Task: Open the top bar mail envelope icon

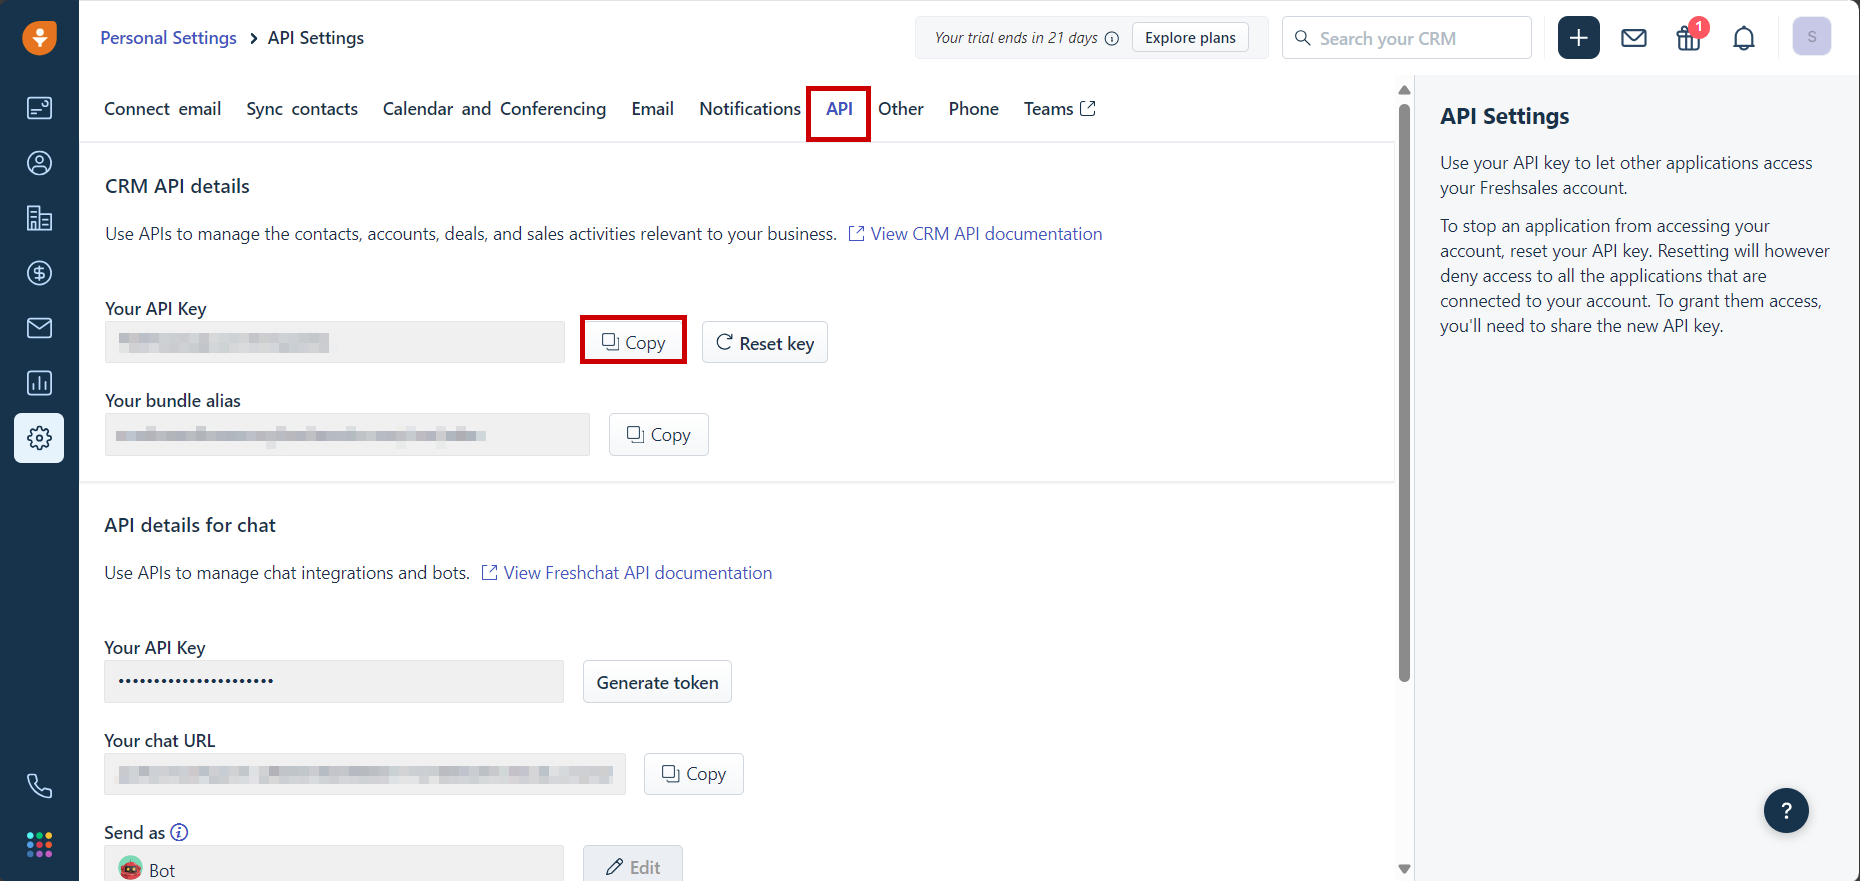Action: [1634, 38]
